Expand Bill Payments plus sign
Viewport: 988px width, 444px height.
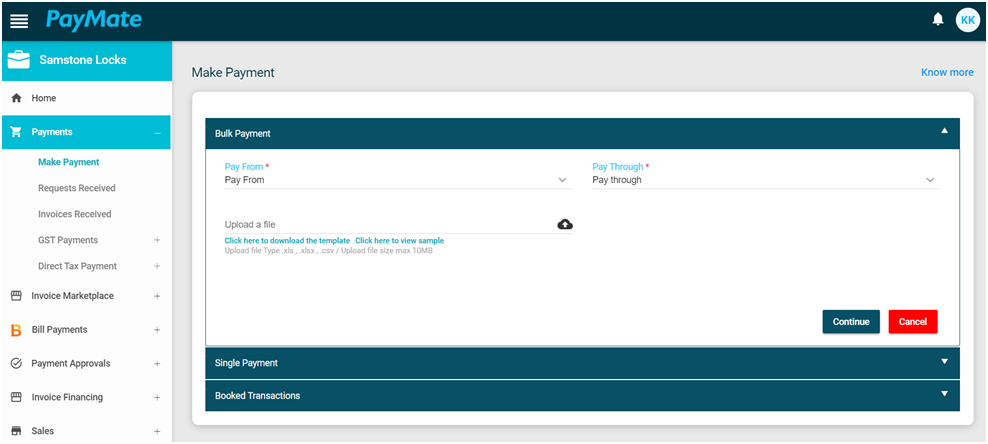[x=157, y=330]
